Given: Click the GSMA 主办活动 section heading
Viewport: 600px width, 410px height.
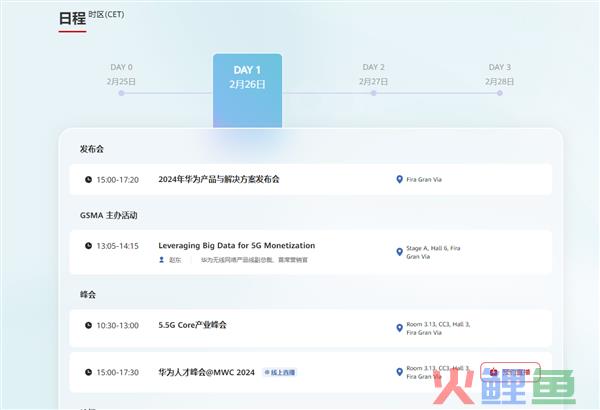Looking at the screenshot, I should tap(109, 215).
